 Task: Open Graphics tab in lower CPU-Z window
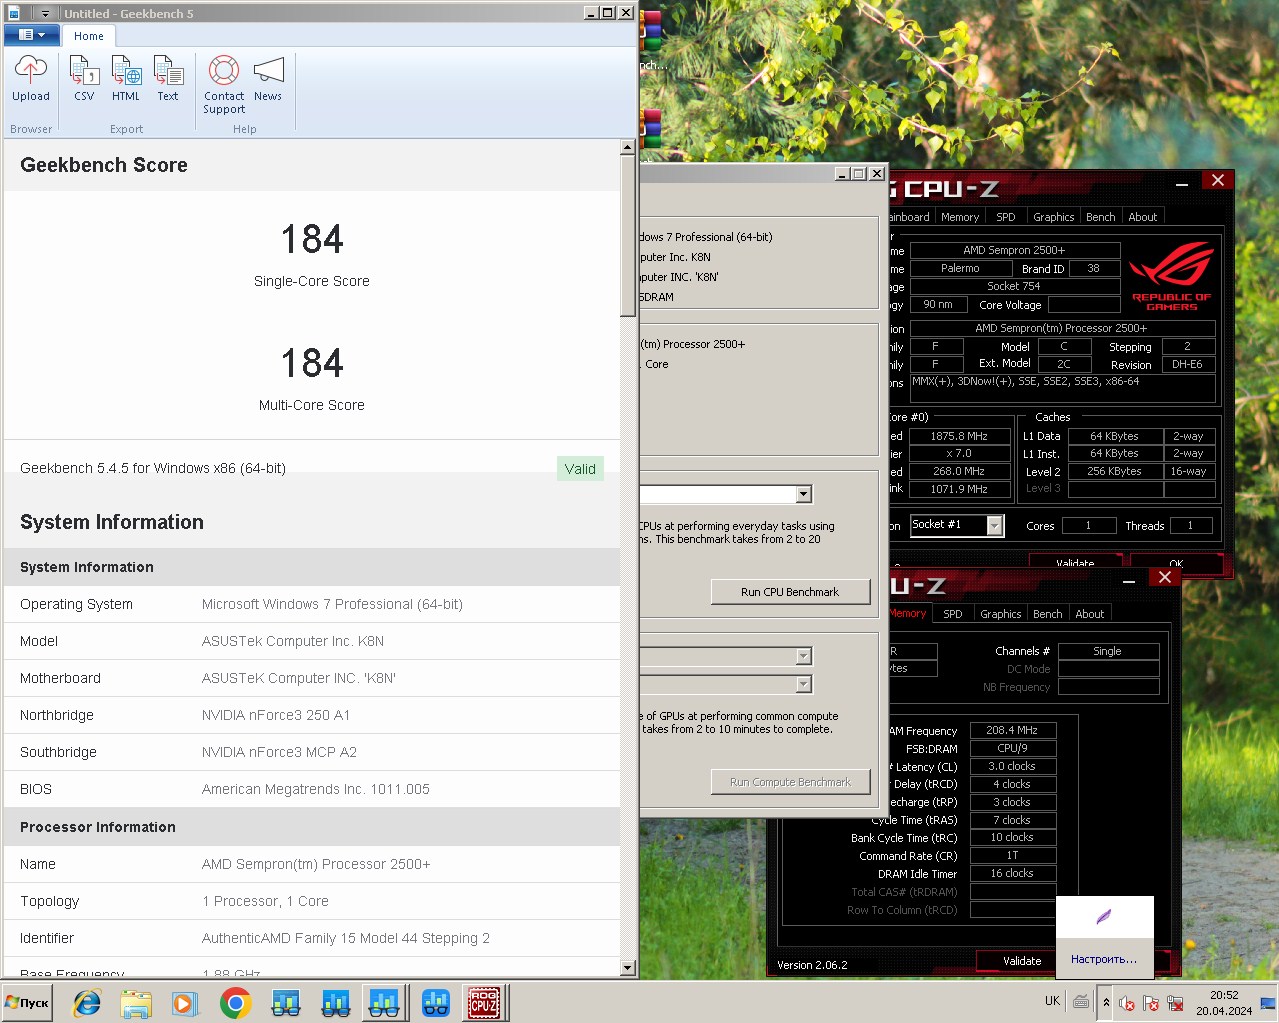click(x=1001, y=614)
